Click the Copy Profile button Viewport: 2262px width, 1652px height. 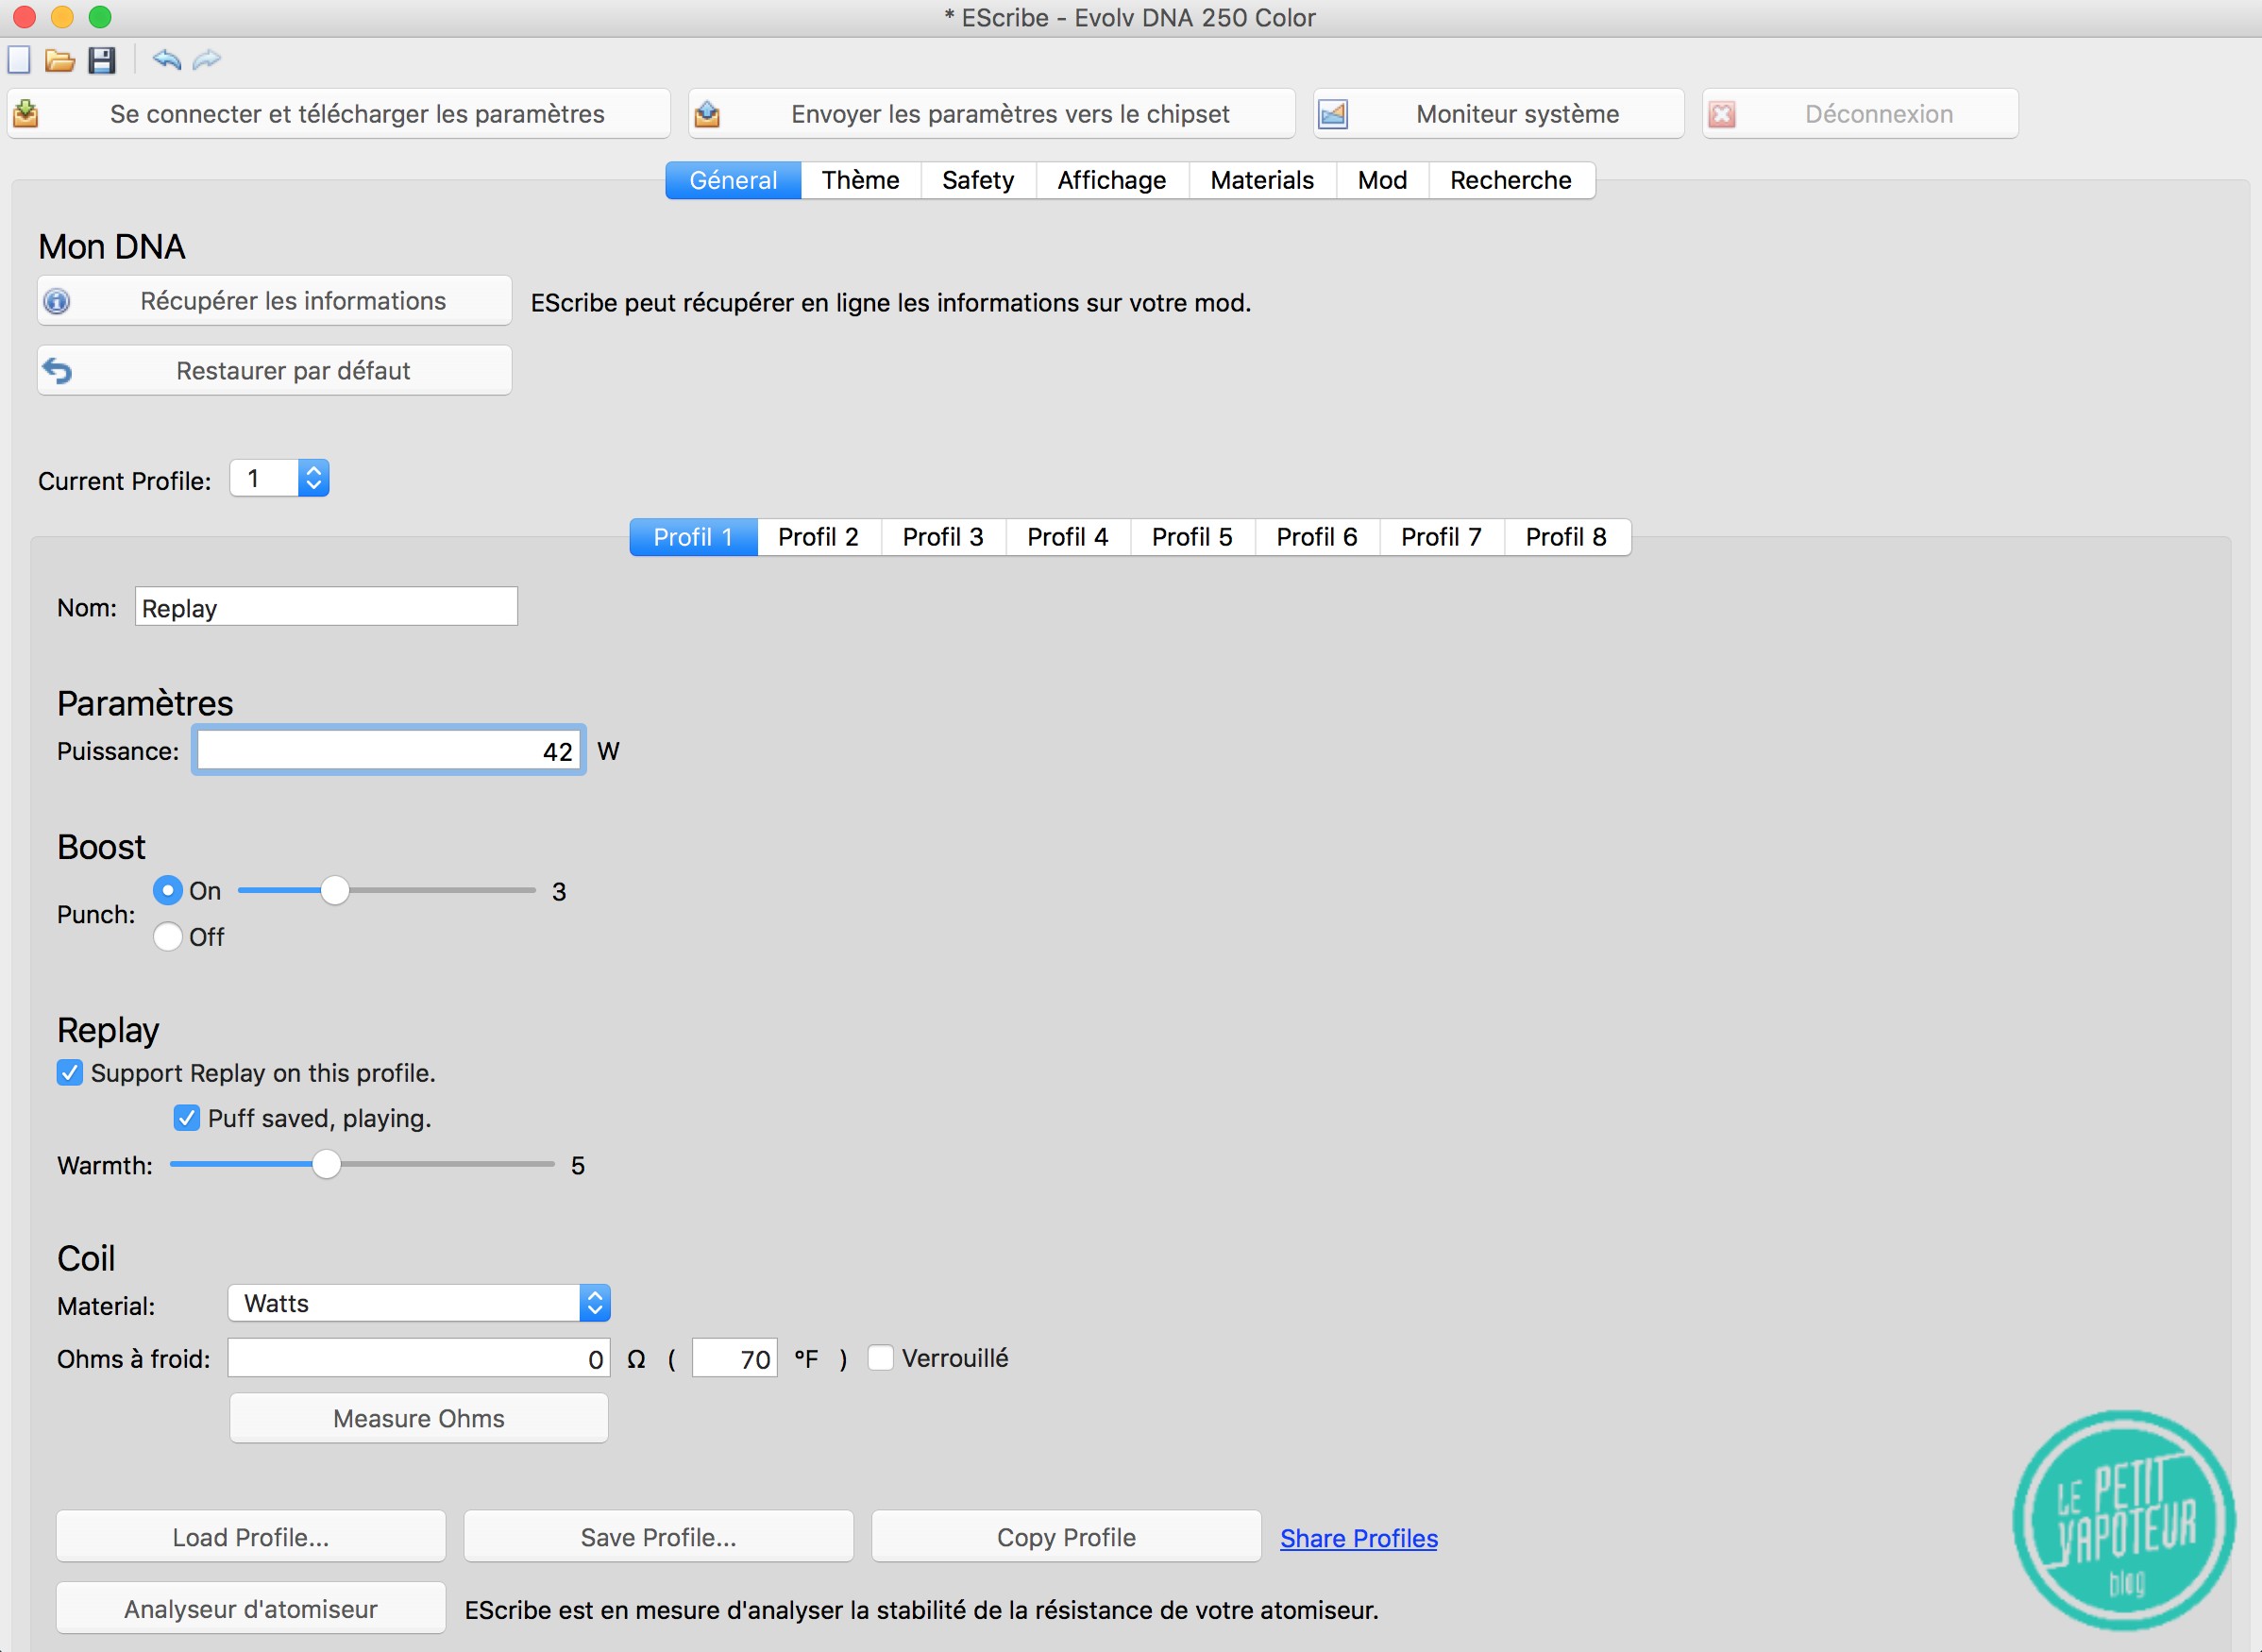click(x=1066, y=1537)
